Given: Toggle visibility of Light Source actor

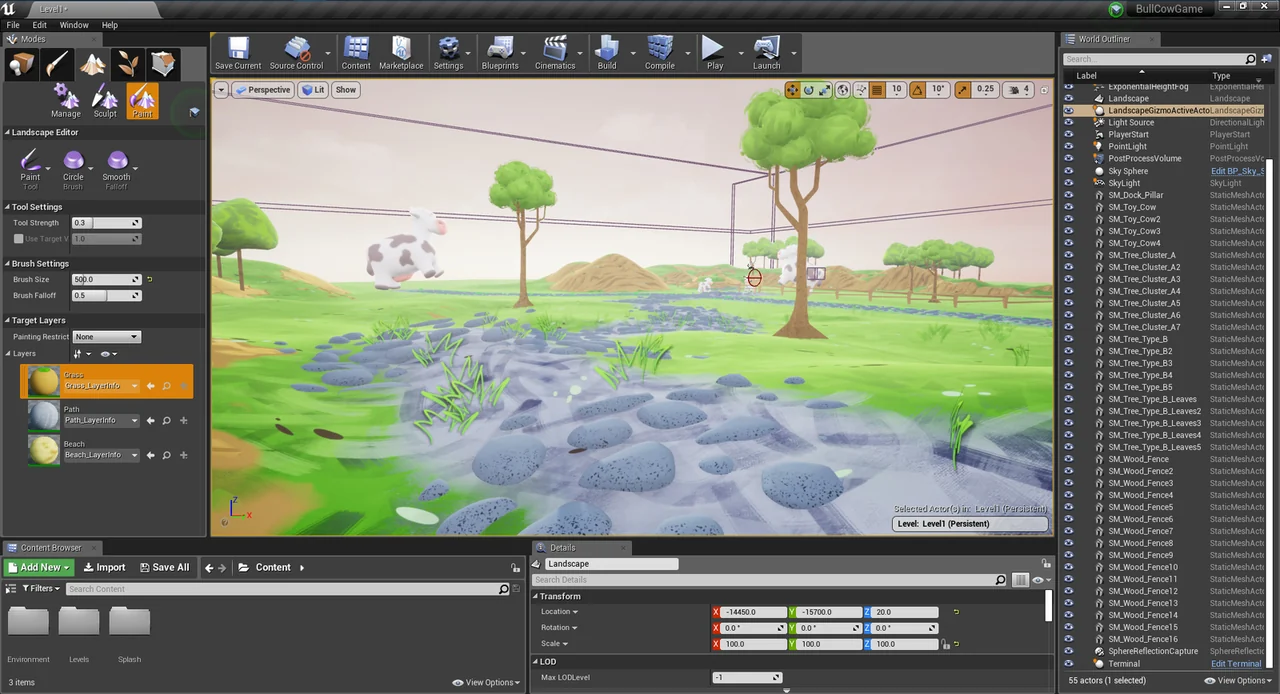Looking at the screenshot, I should (x=1068, y=123).
